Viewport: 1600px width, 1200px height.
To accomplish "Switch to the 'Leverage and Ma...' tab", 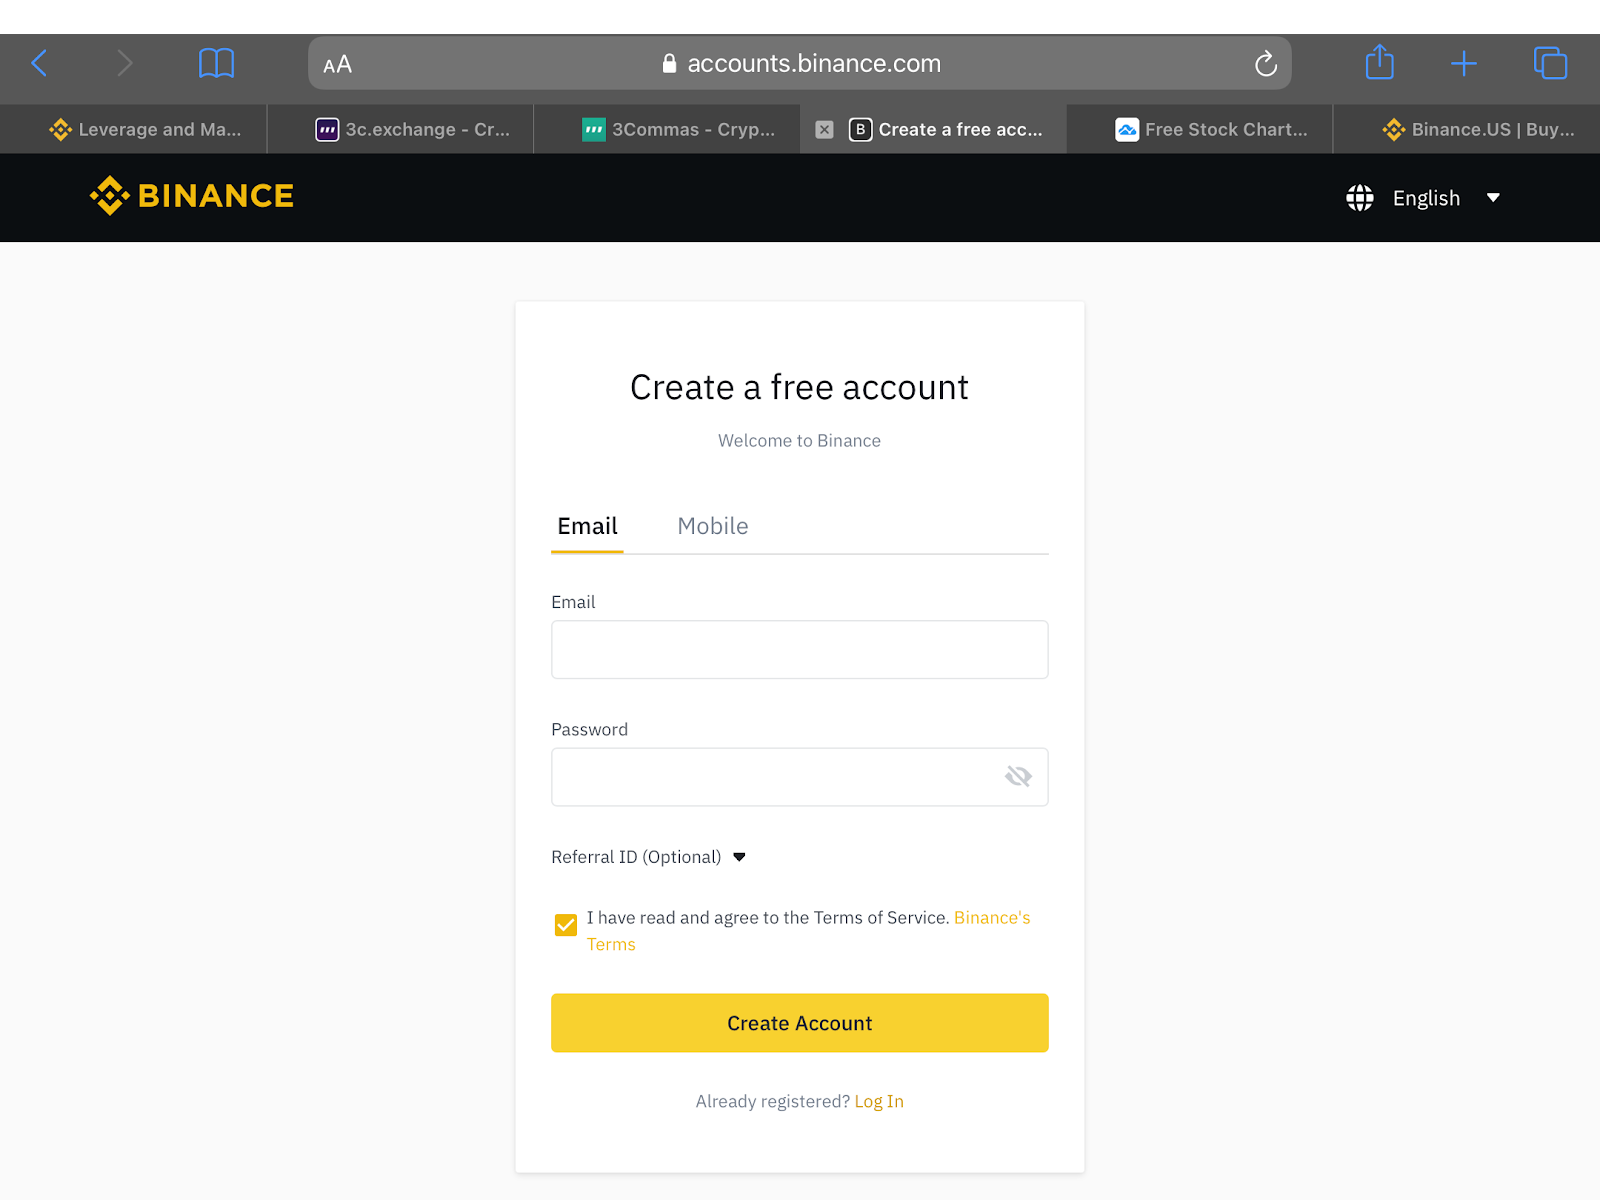I will coord(134,129).
